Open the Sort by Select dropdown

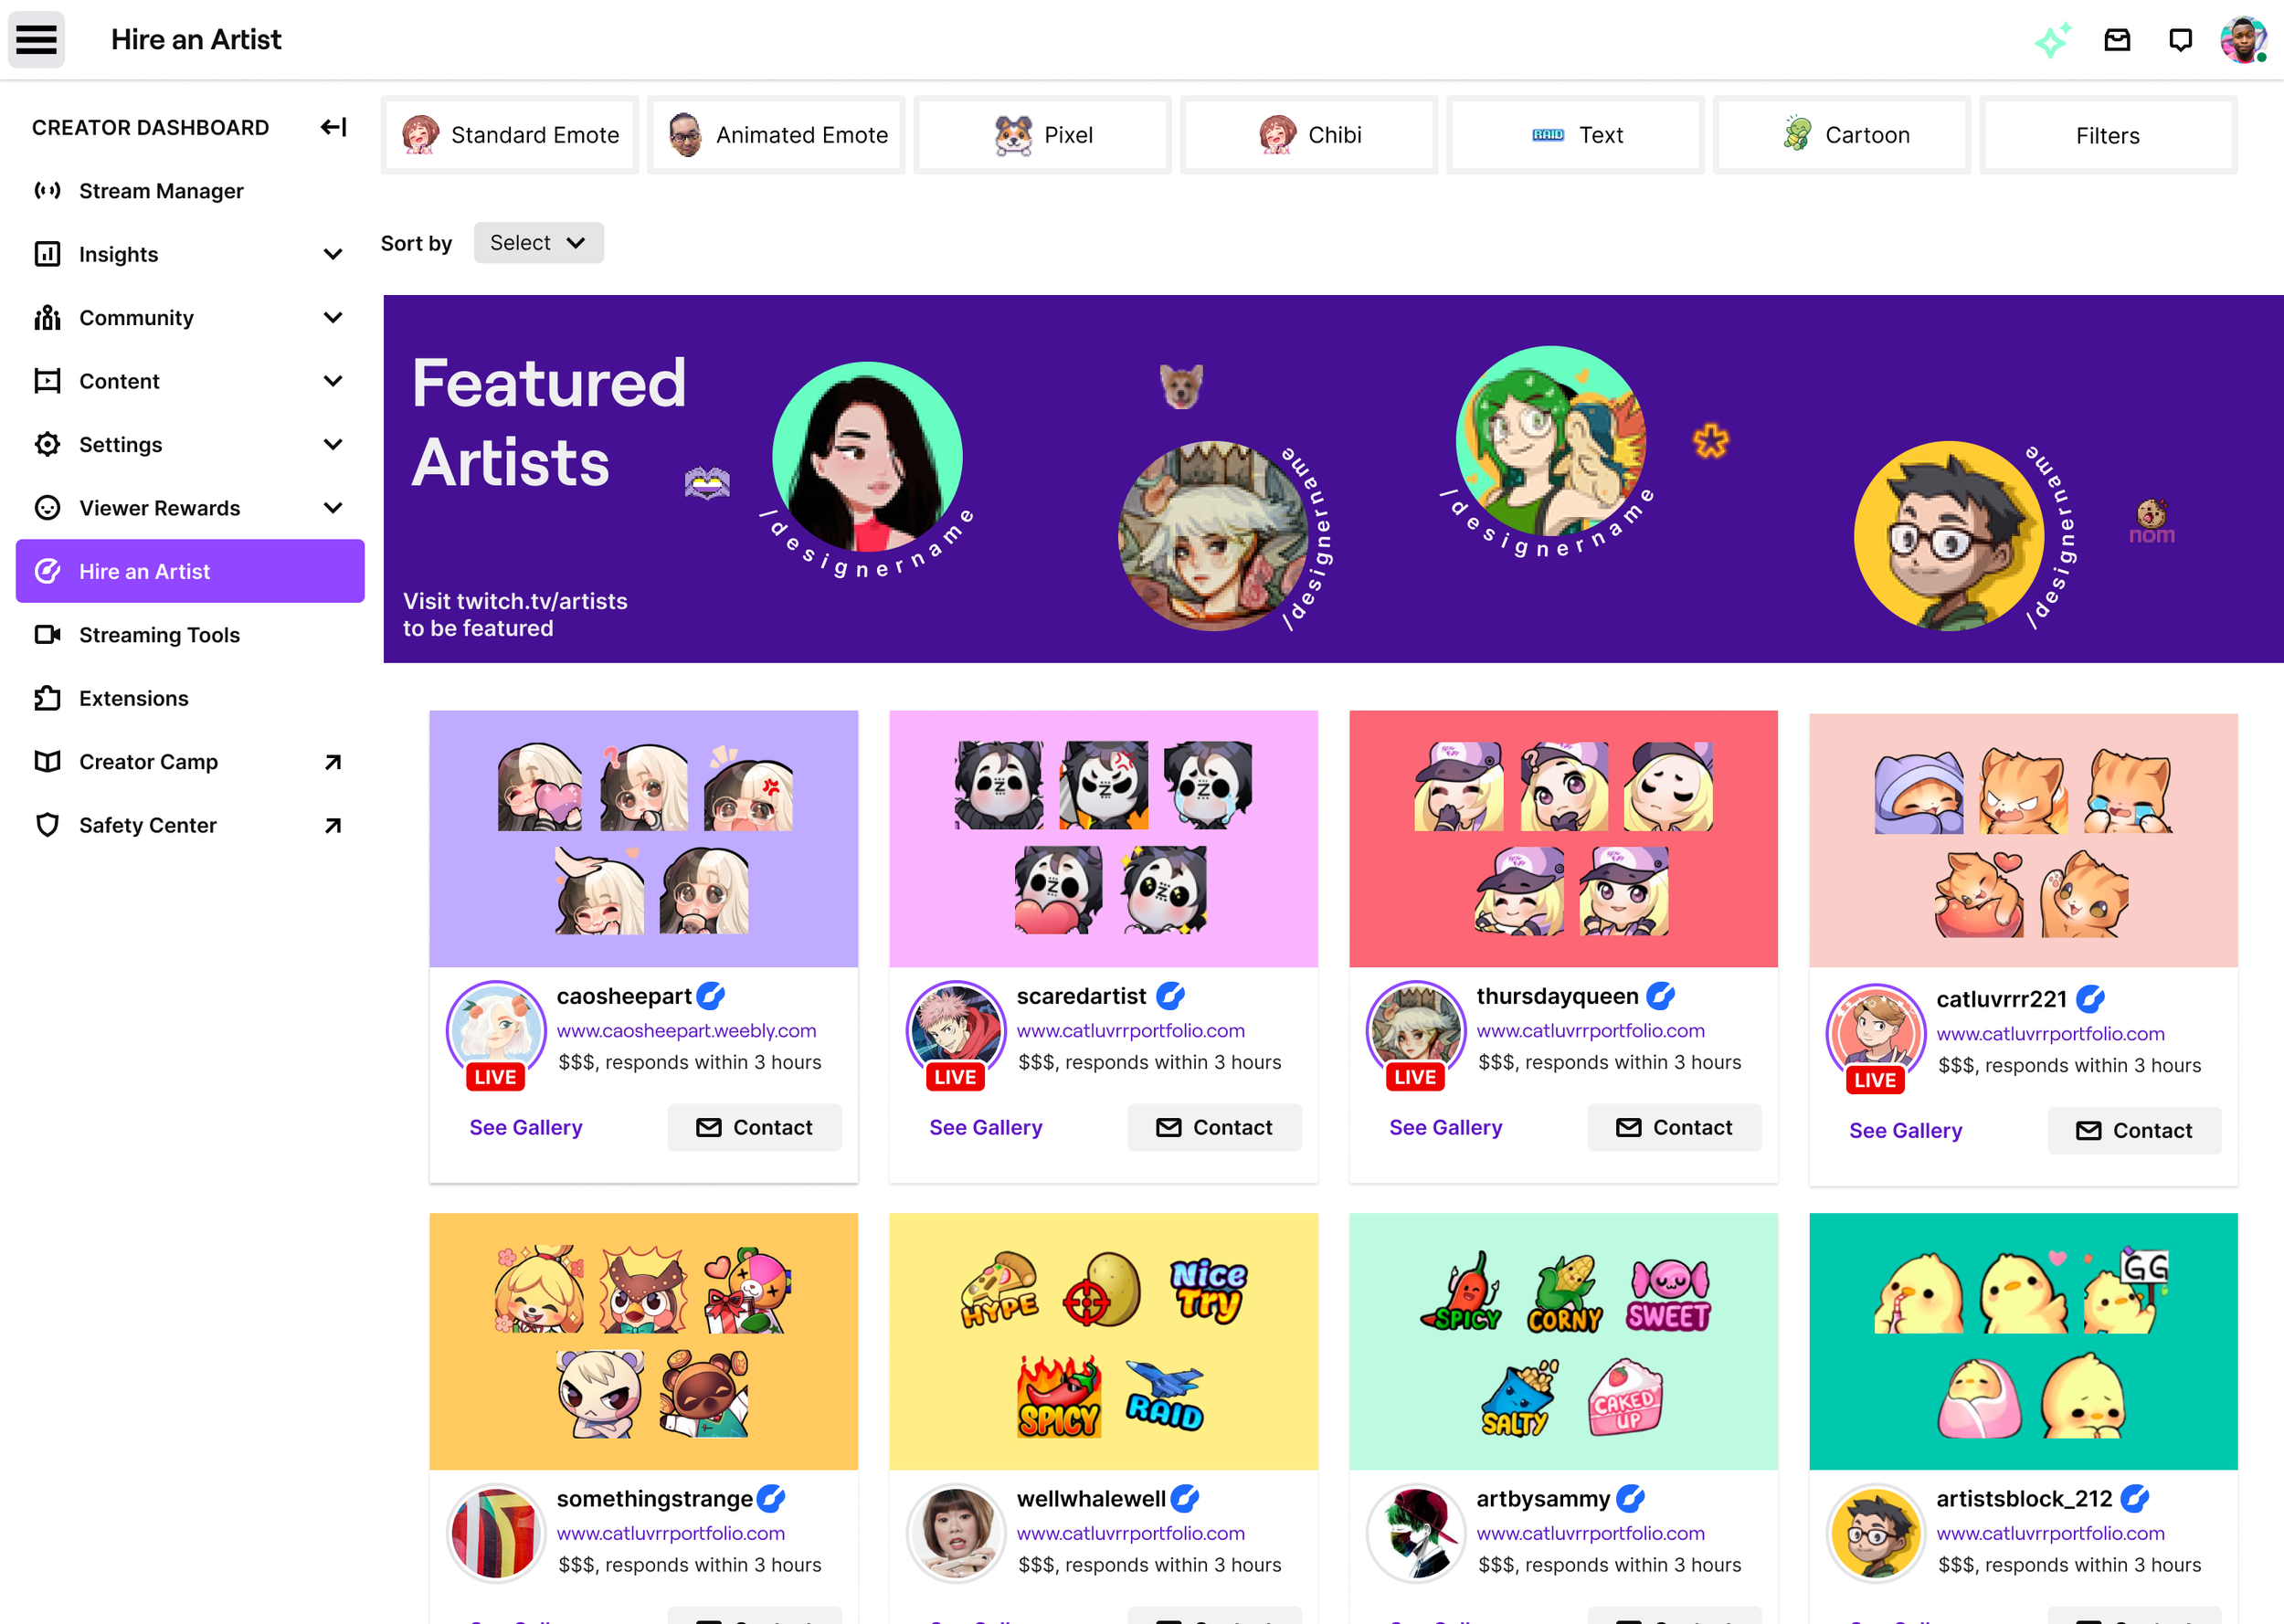538,243
